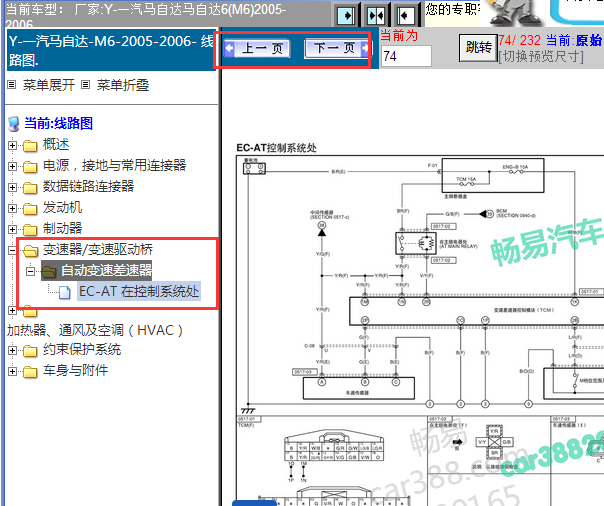Image resolution: width=604 pixels, height=506 pixels.
Task: Click the 跳转 jump button
Action: pyautogui.click(x=478, y=47)
